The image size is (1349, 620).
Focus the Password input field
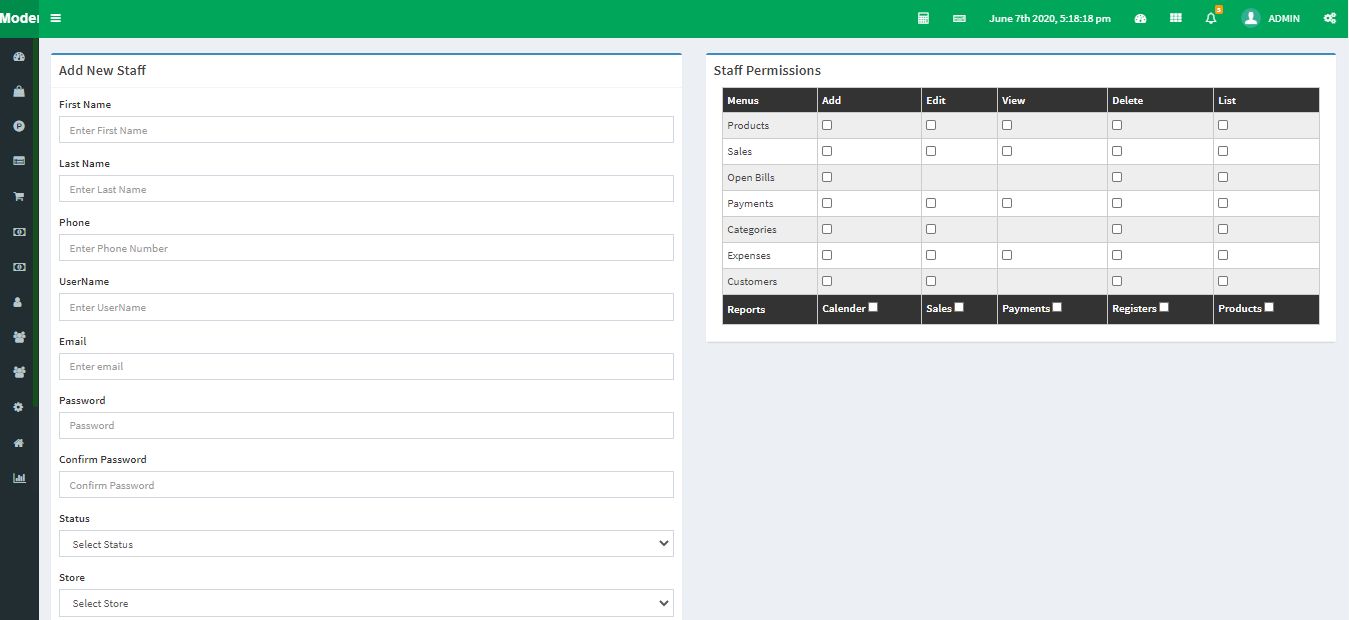[366, 425]
